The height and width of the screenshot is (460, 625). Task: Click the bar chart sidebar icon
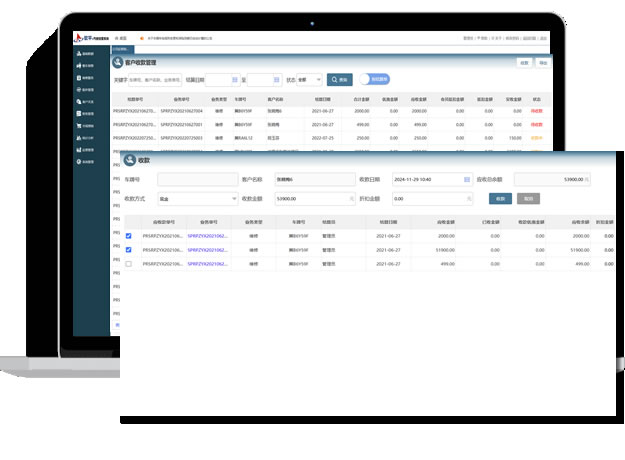[78, 149]
